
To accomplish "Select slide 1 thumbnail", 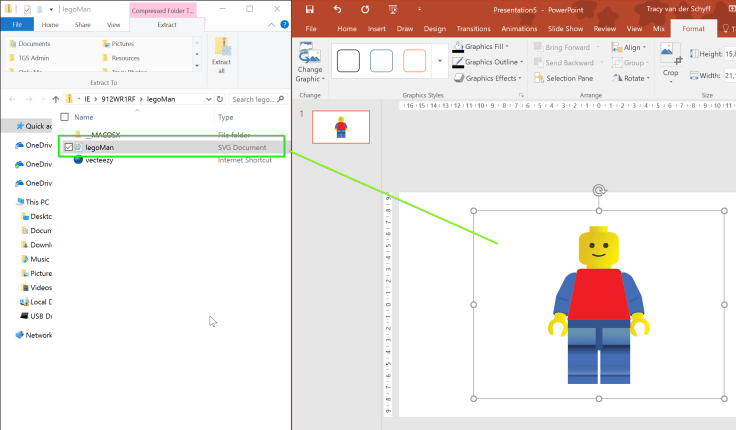I will point(340,127).
